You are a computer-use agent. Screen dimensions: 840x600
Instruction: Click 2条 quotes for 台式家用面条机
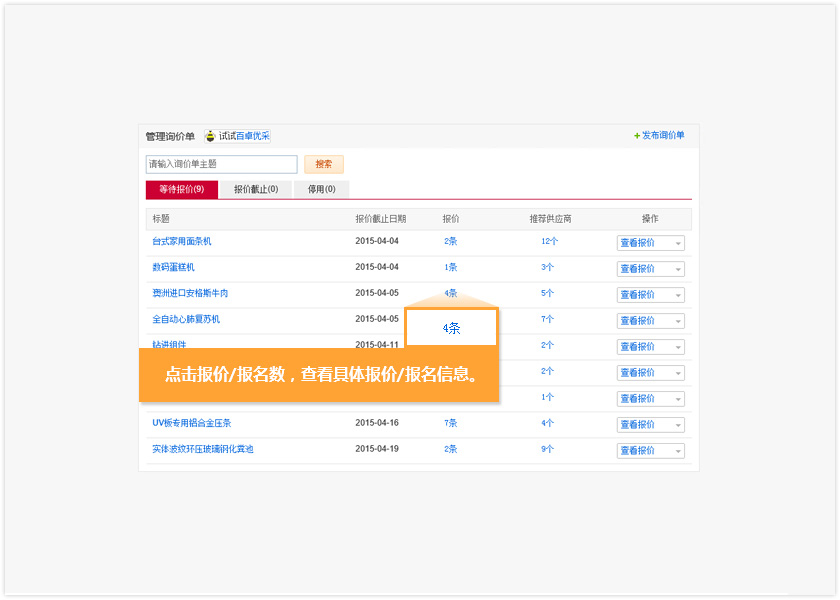tap(451, 241)
